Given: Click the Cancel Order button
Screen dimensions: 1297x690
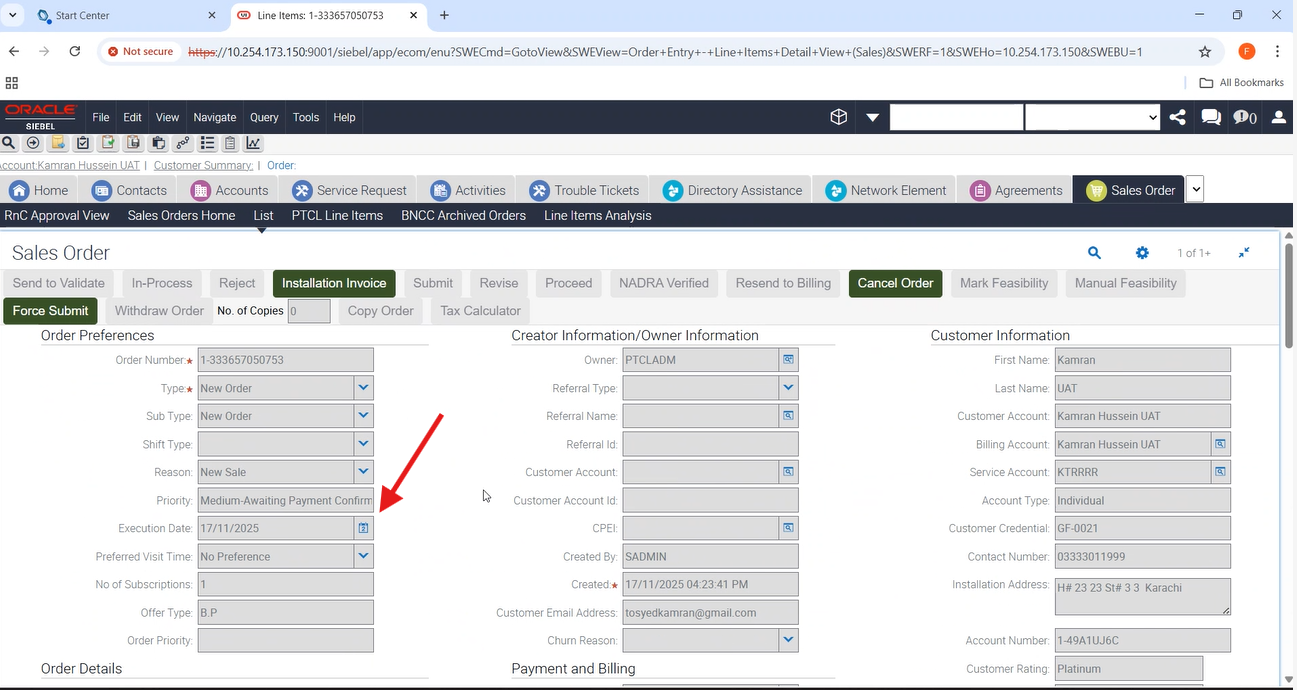Looking at the screenshot, I should tap(895, 283).
